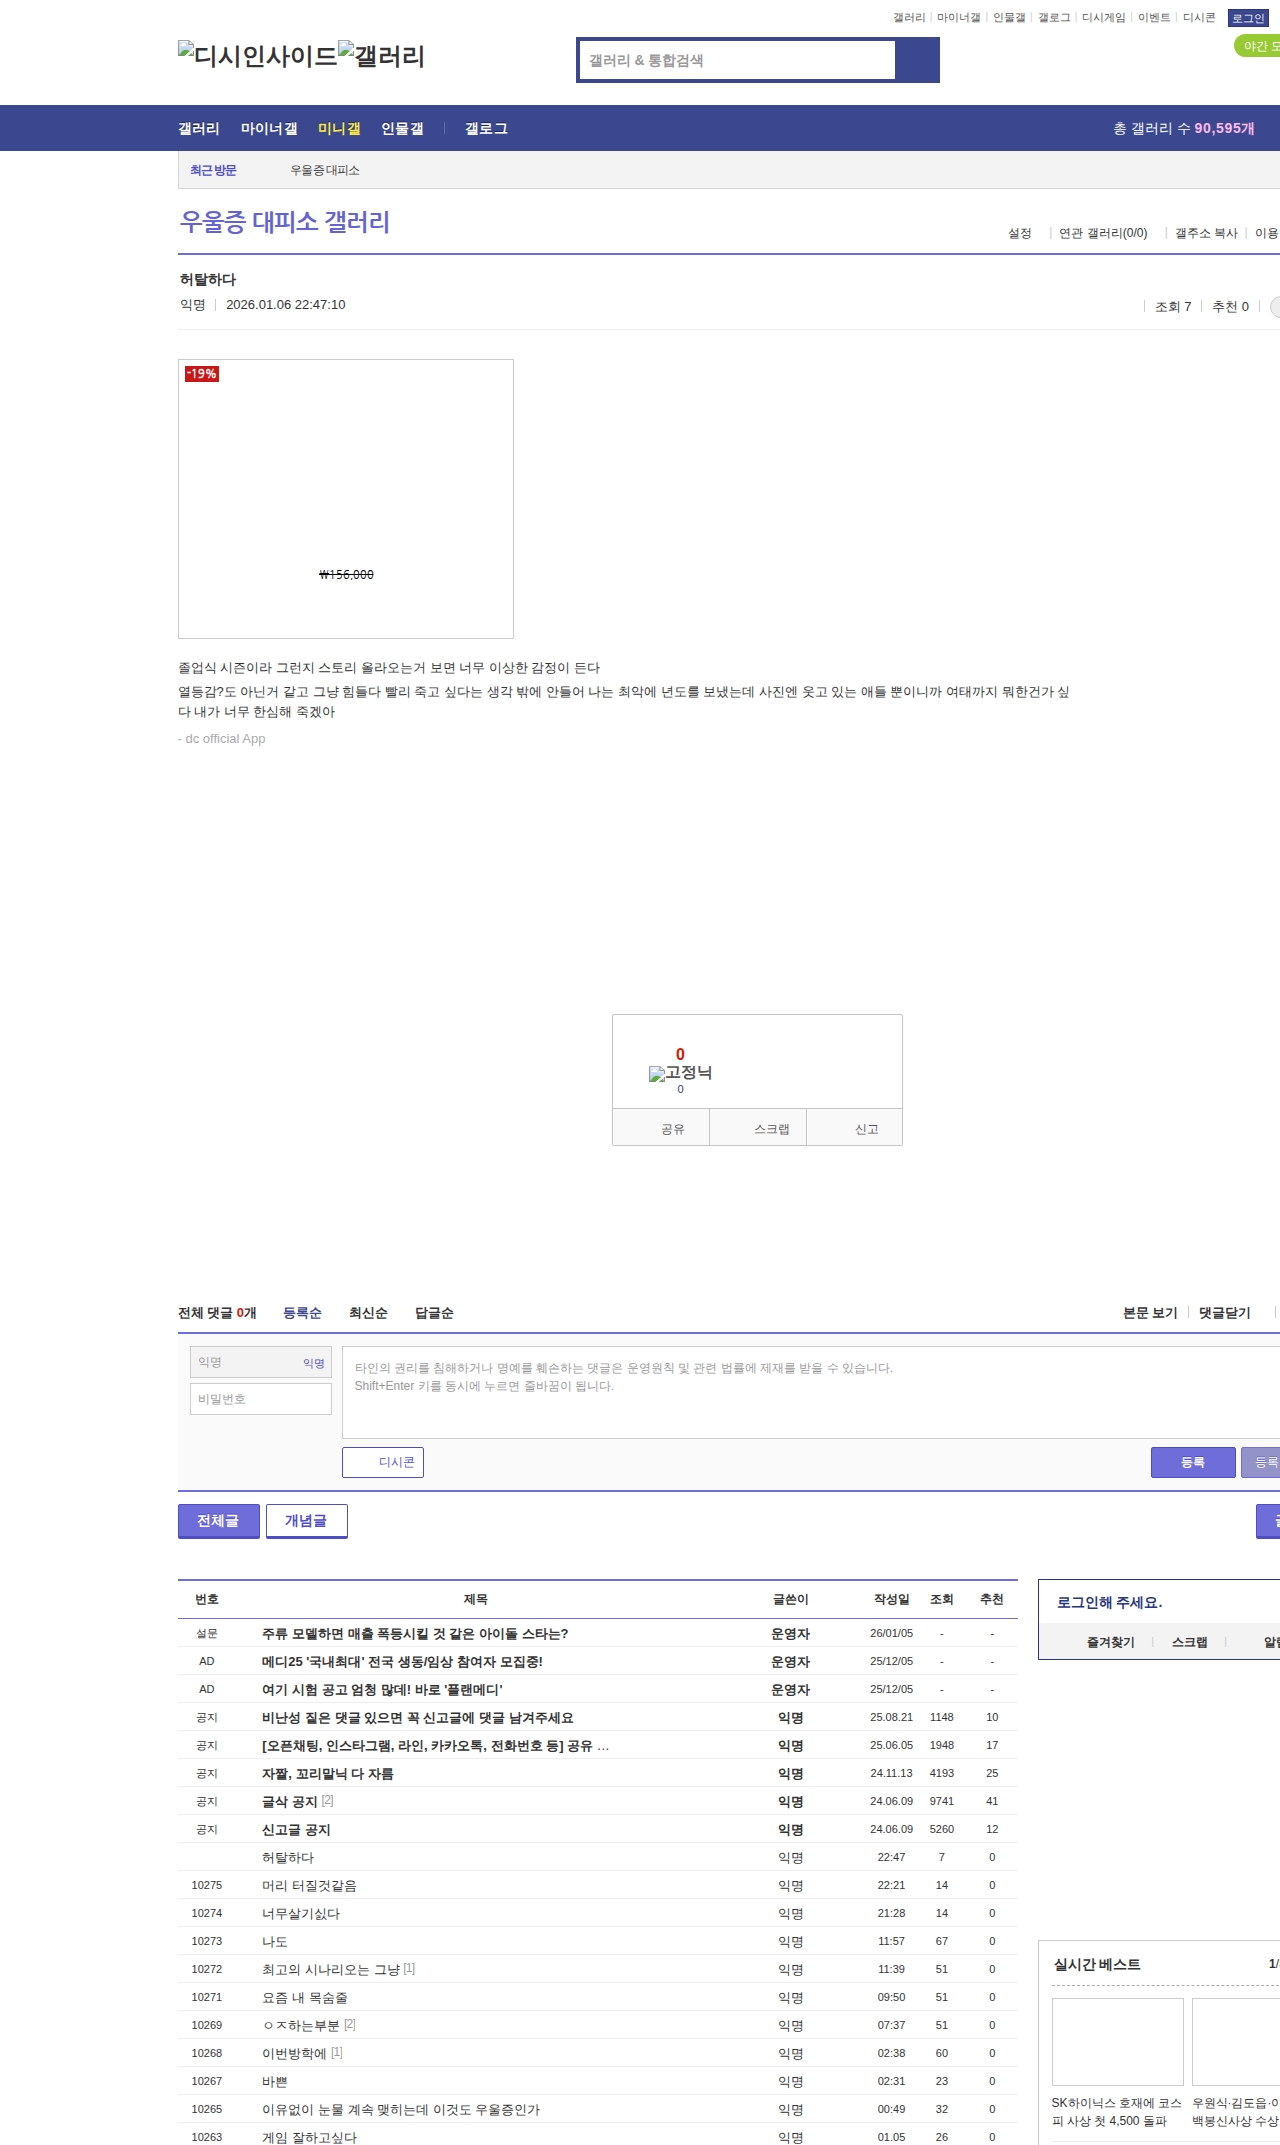
Task: Switch to the 개념글 tab
Action: coord(307,1520)
